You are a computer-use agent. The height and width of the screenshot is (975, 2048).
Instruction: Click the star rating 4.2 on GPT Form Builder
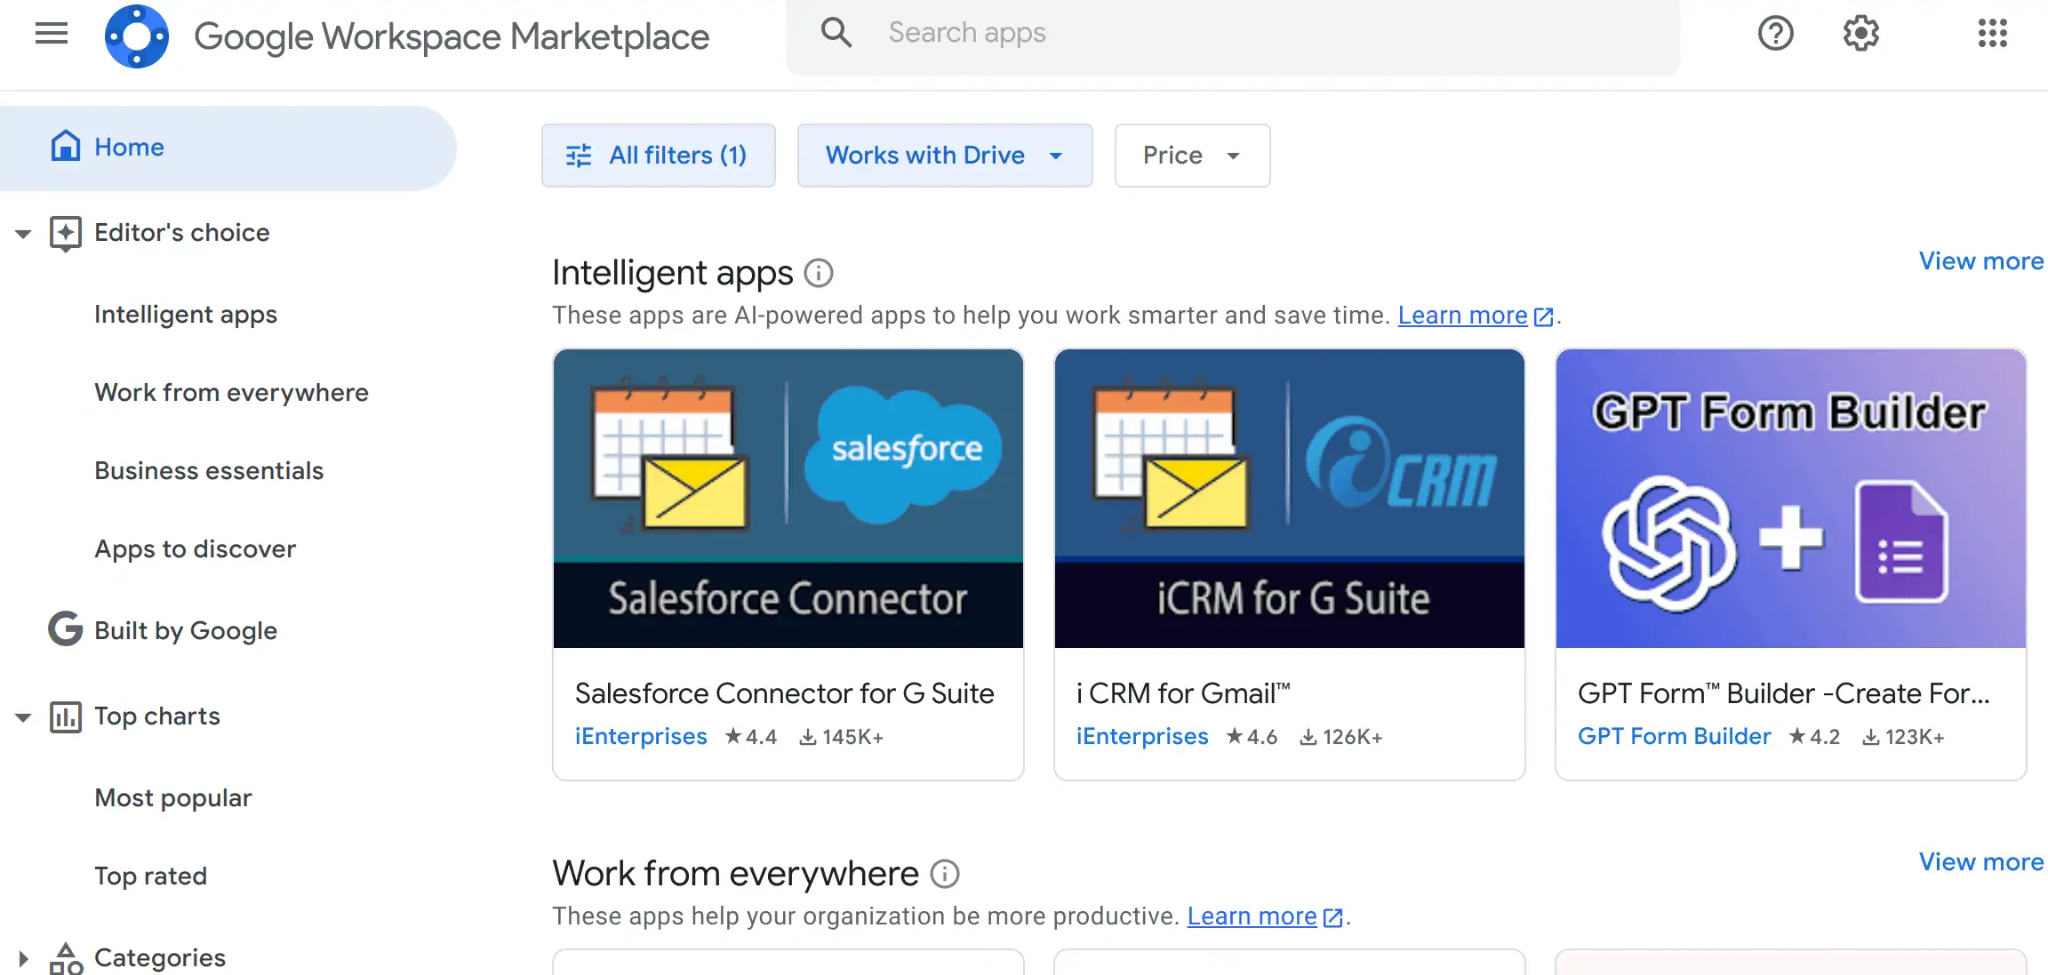1814,737
